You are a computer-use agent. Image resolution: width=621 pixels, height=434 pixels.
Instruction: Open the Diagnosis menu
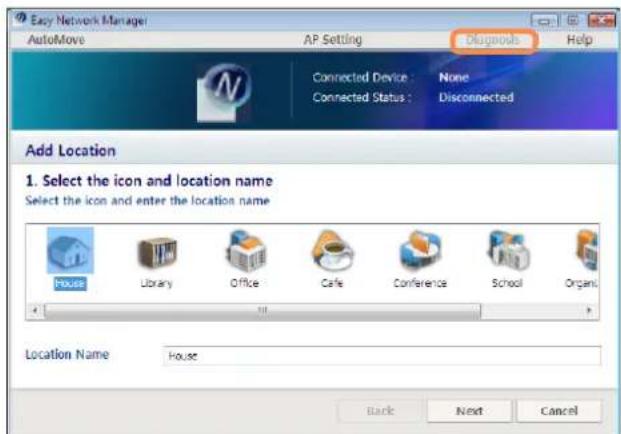point(493,40)
